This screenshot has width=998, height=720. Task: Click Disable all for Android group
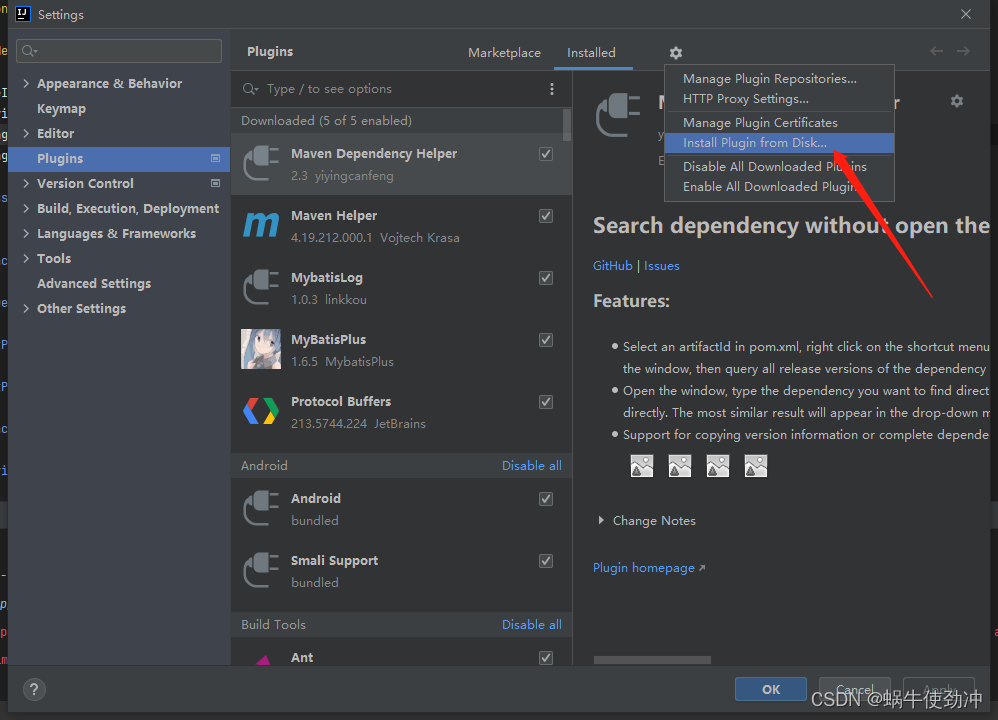point(531,465)
